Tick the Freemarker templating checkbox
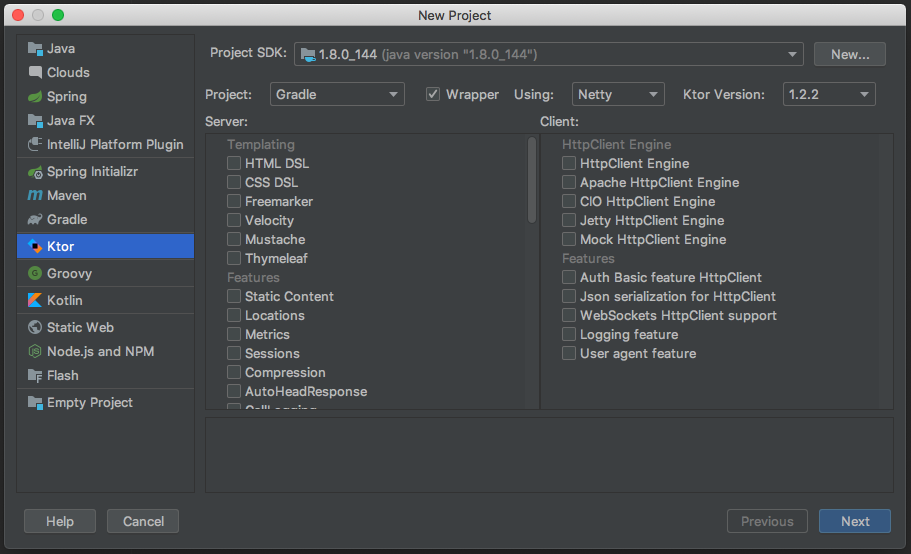911x554 pixels. (234, 202)
